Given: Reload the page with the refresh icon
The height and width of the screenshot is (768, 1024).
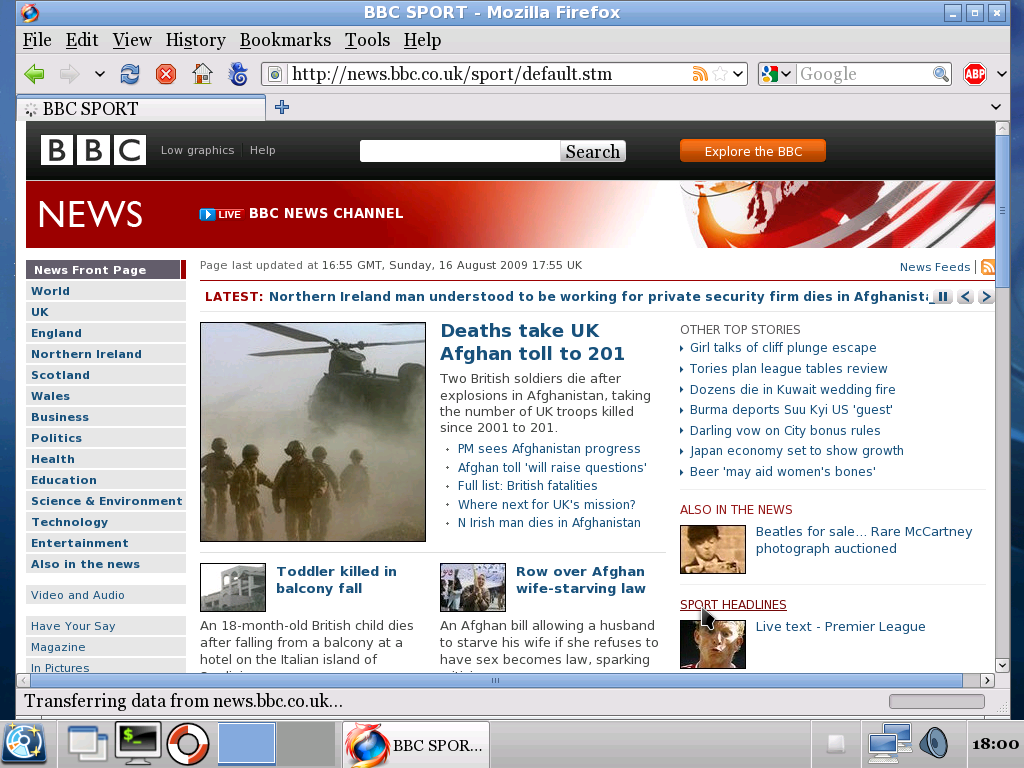Looking at the screenshot, I should [x=130, y=74].
